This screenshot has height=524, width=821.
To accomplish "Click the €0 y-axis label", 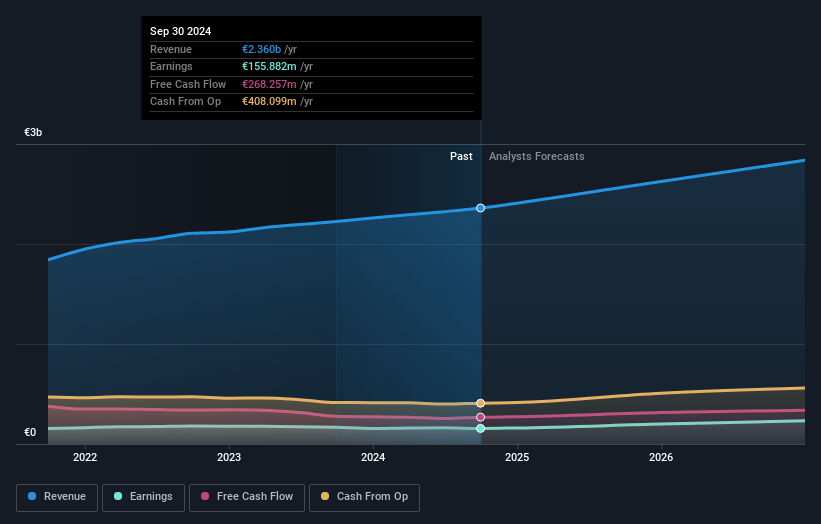I will click(30, 432).
